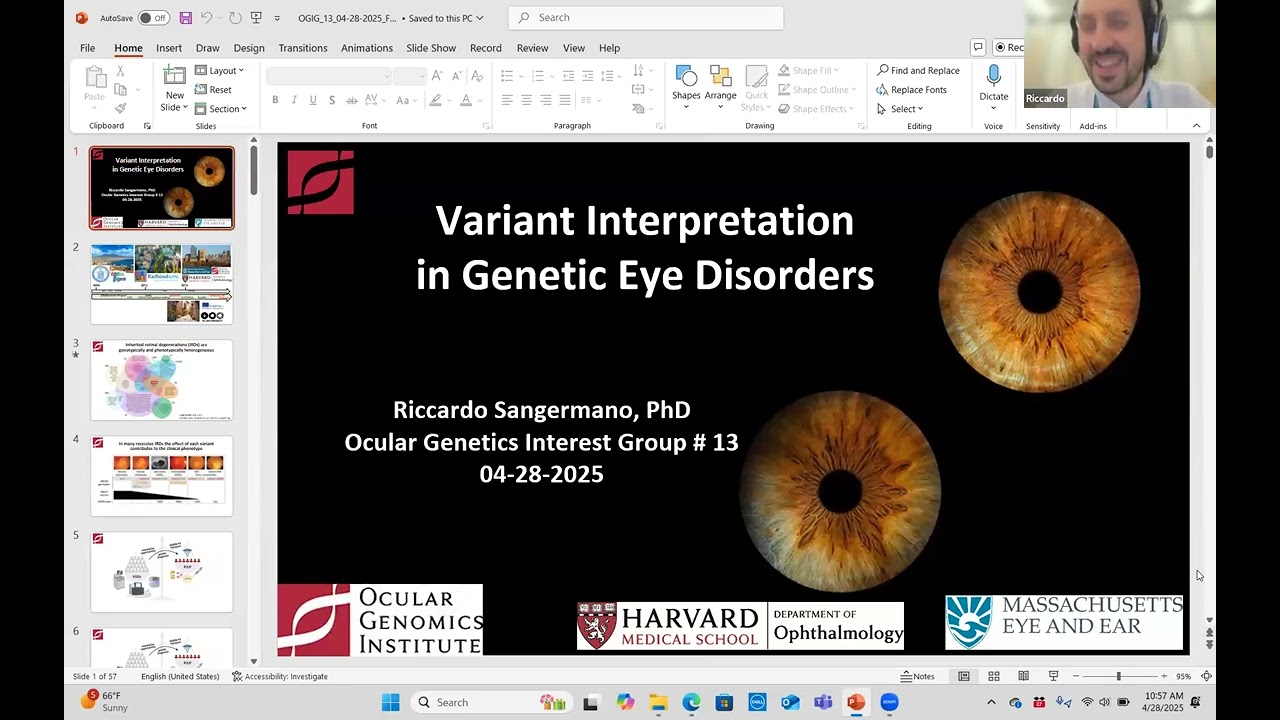Click the Save icon in title bar
This screenshot has width=1280, height=720.
pos(186,18)
